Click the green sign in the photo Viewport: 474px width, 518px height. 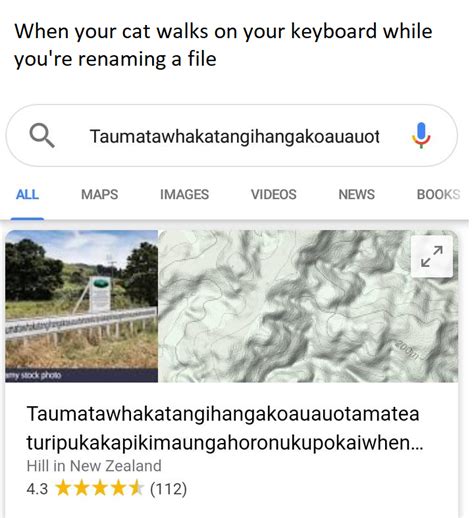click(100, 284)
